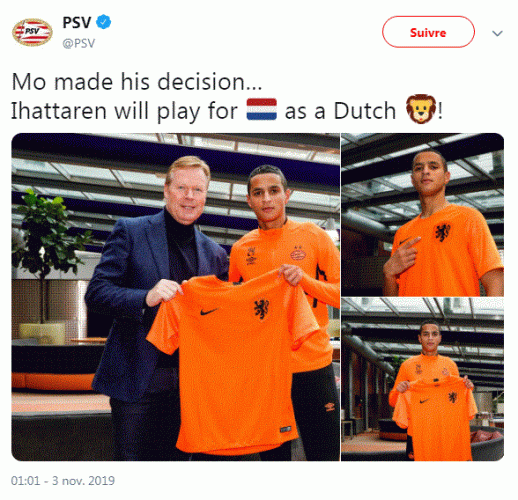The image size is (518, 500).
Task: Click the PSV profile avatar logo
Action: [x=32, y=32]
